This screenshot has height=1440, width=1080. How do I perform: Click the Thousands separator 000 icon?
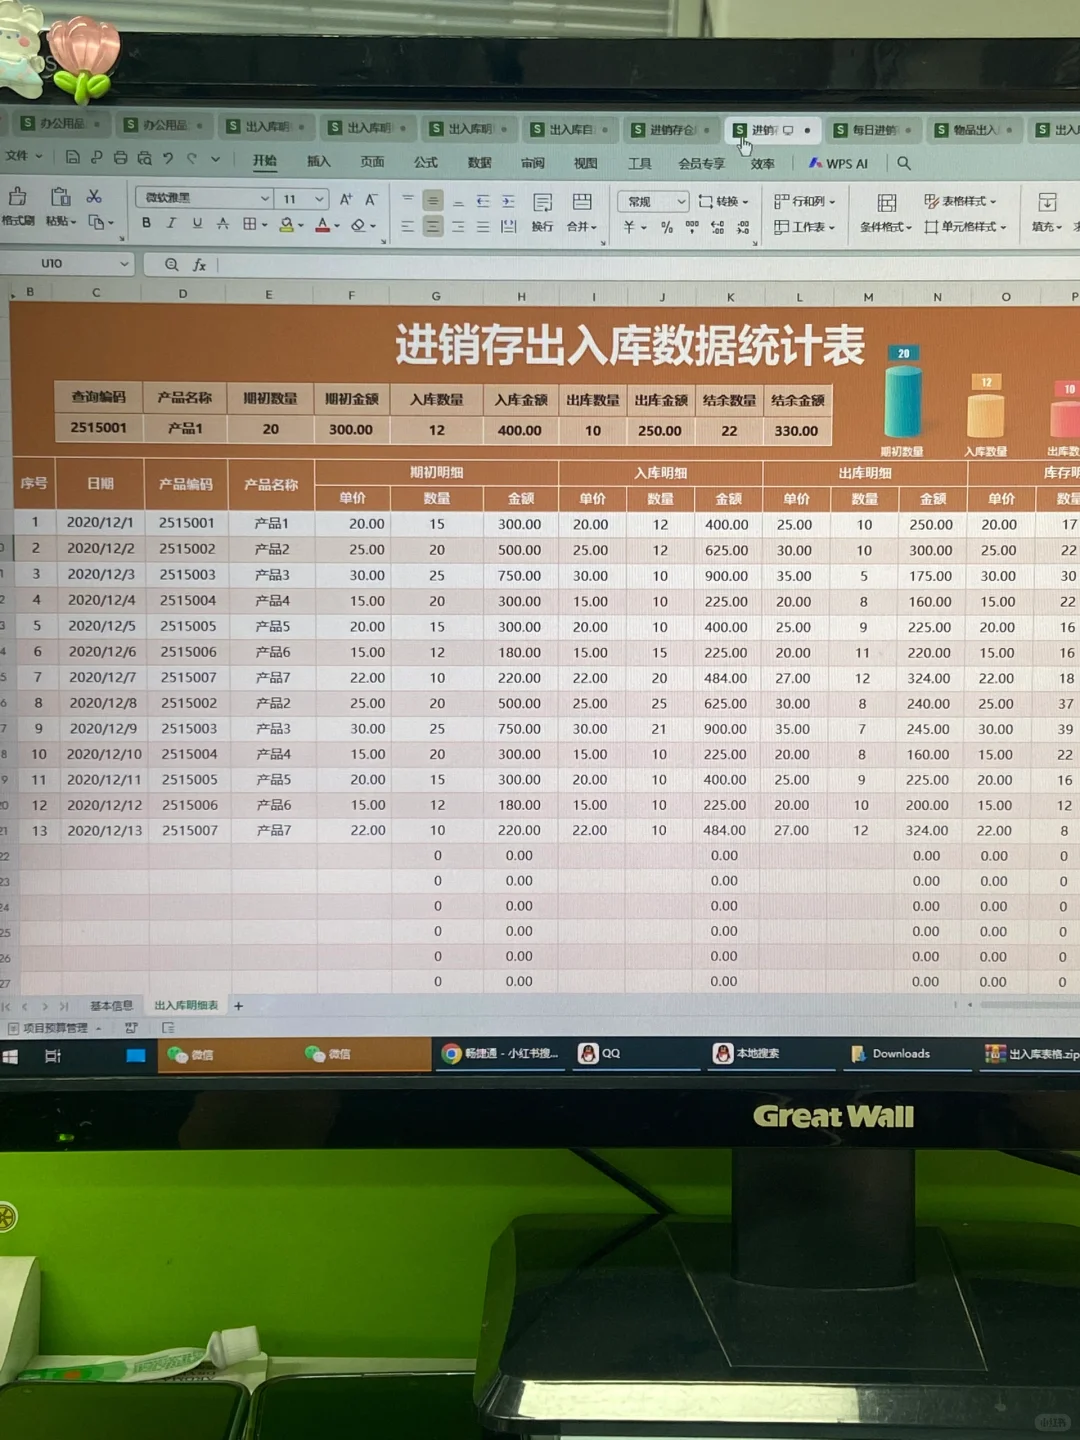pos(692,227)
